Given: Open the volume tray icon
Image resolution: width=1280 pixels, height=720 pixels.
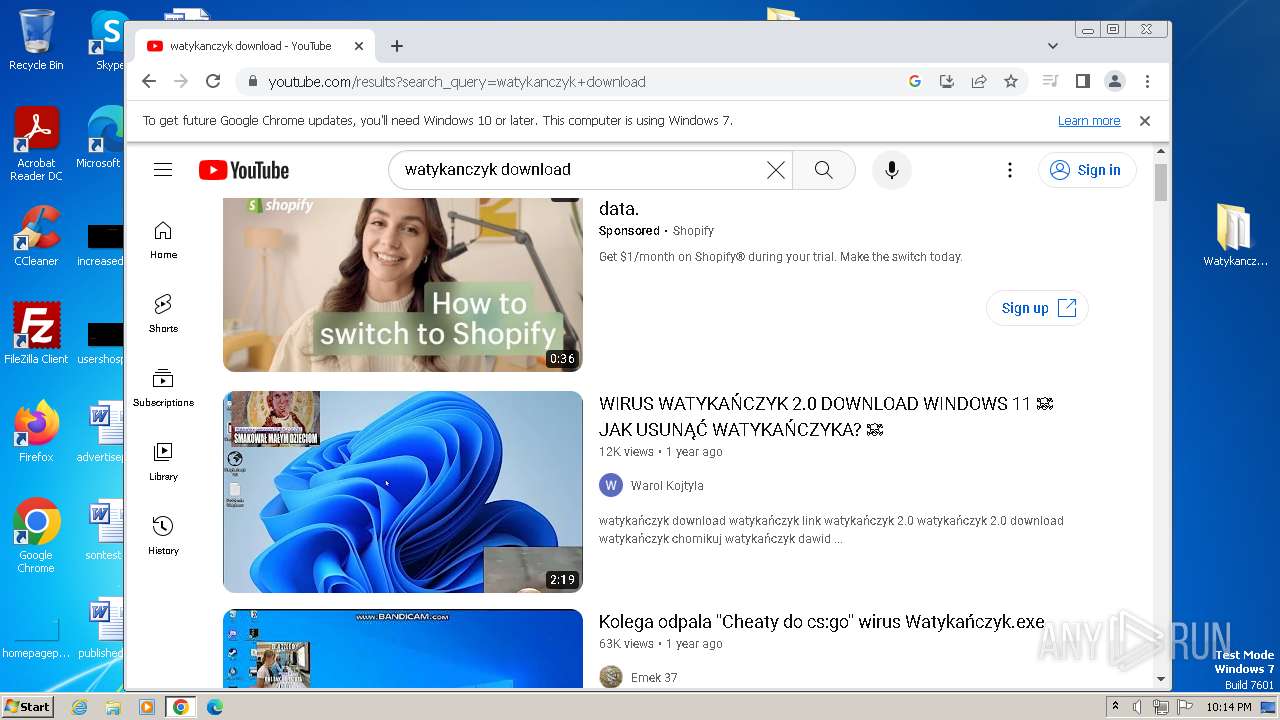Looking at the screenshot, I should pos(1137,707).
